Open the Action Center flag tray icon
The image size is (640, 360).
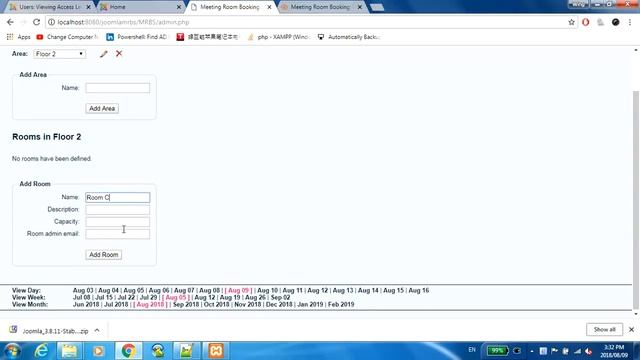(554, 351)
